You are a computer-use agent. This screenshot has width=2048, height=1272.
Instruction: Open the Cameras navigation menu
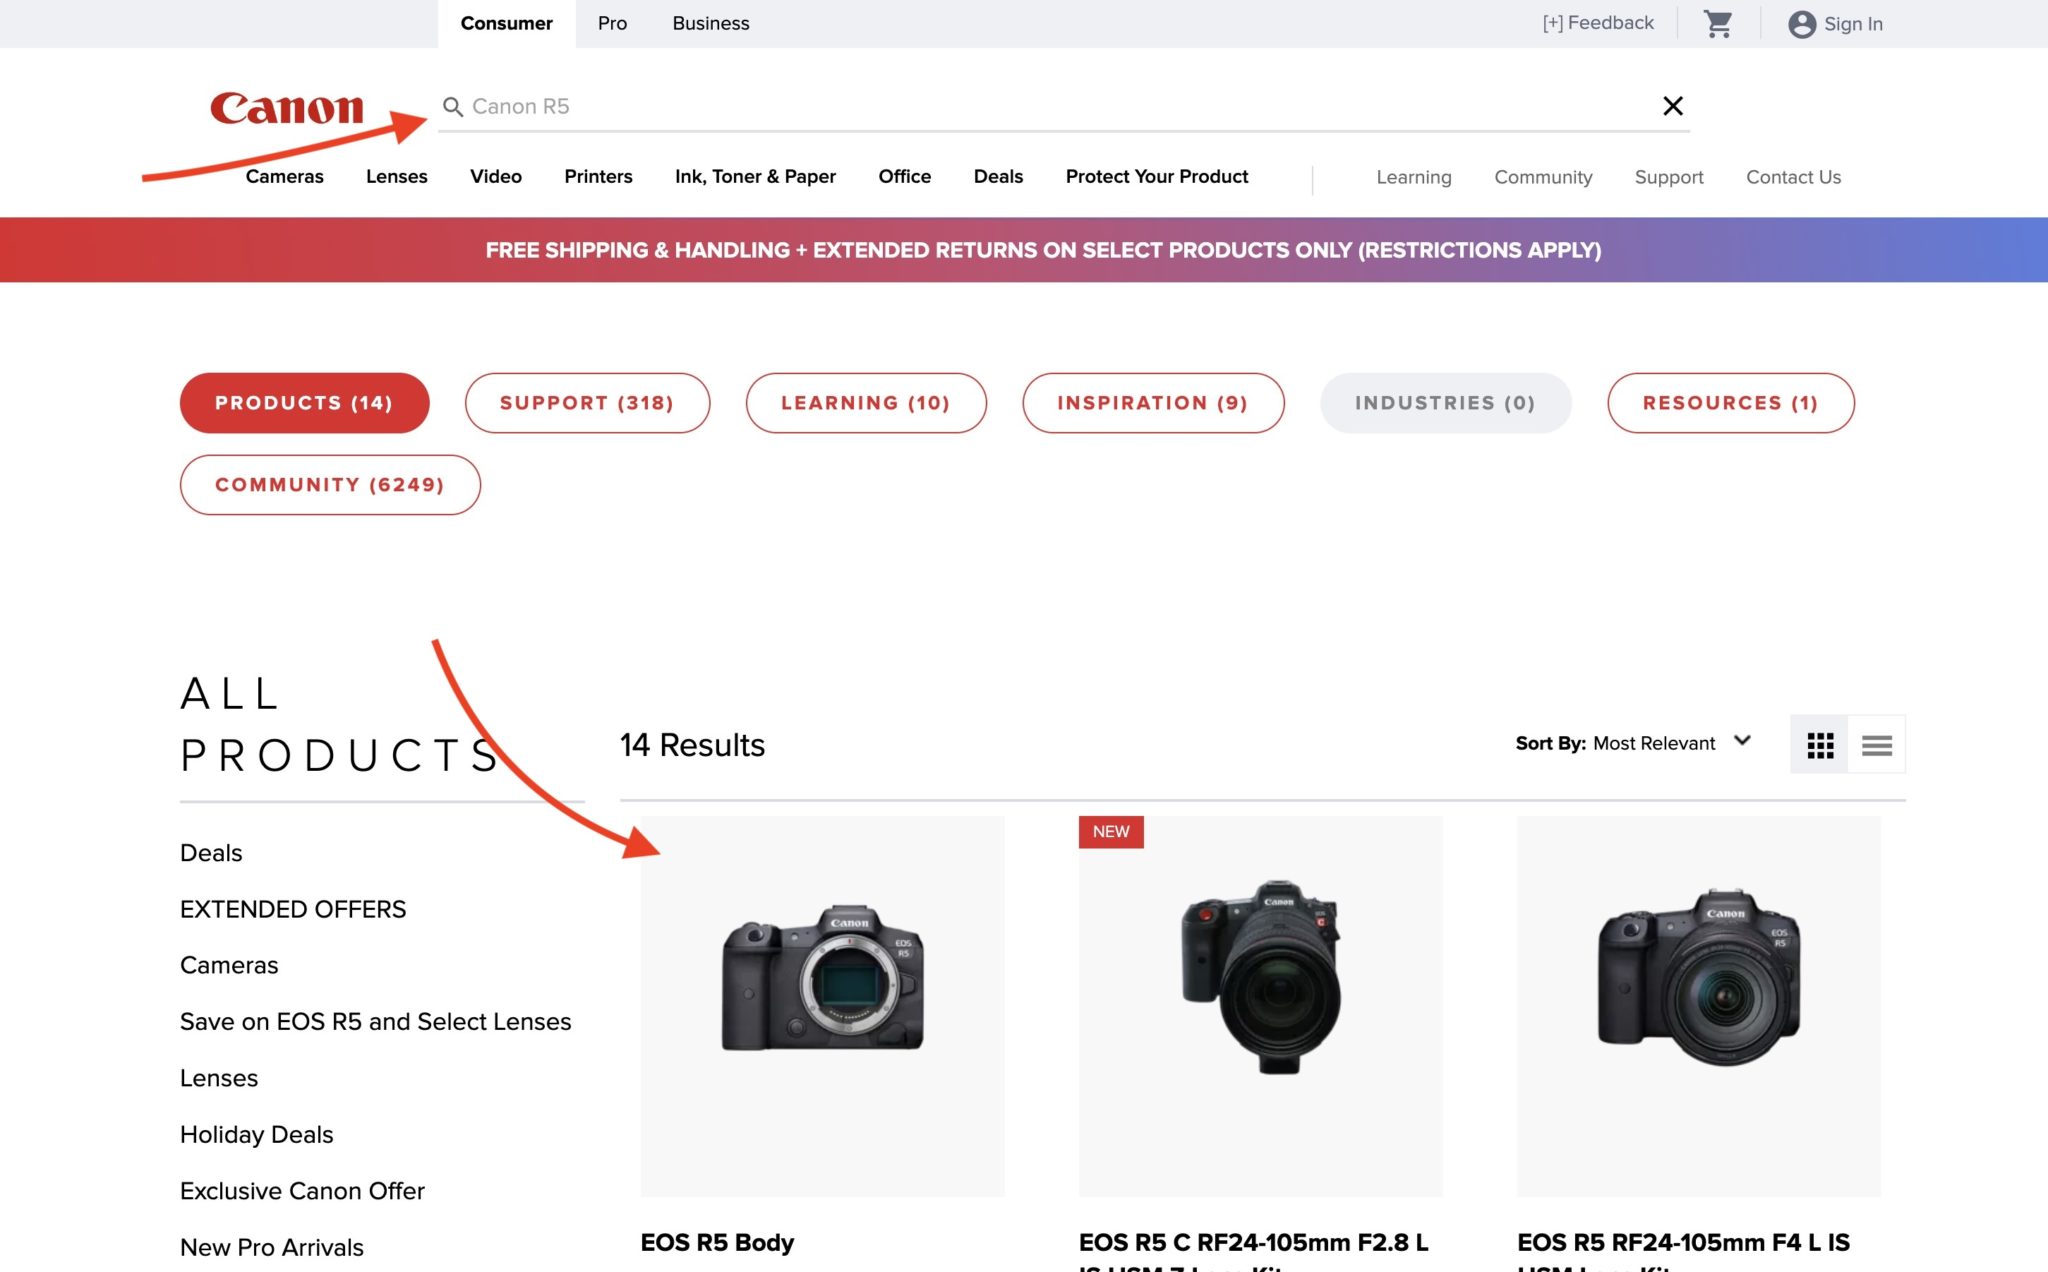coord(284,176)
